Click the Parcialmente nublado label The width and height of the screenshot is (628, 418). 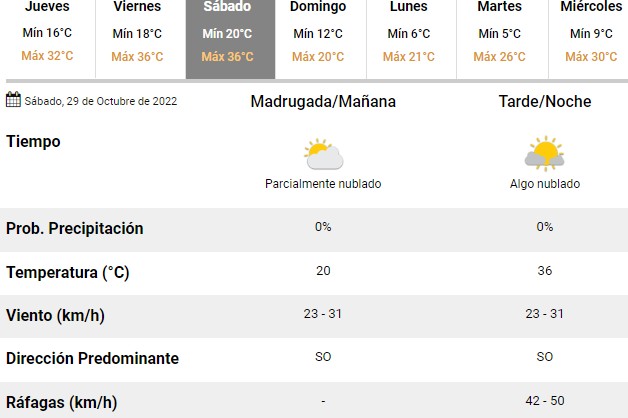tap(323, 184)
